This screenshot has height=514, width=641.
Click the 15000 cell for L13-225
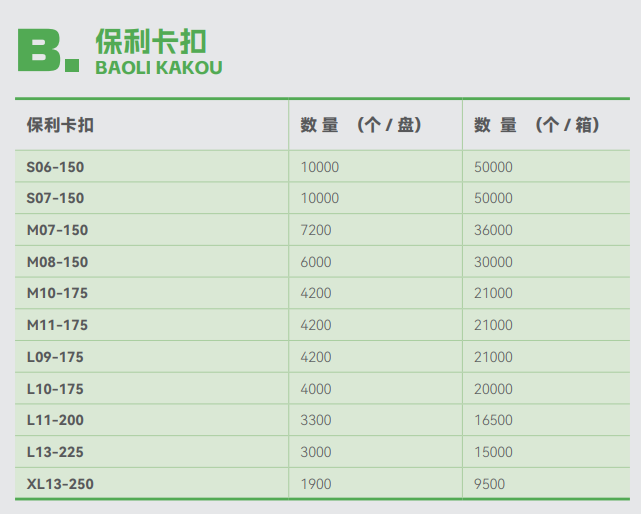pyautogui.click(x=493, y=452)
